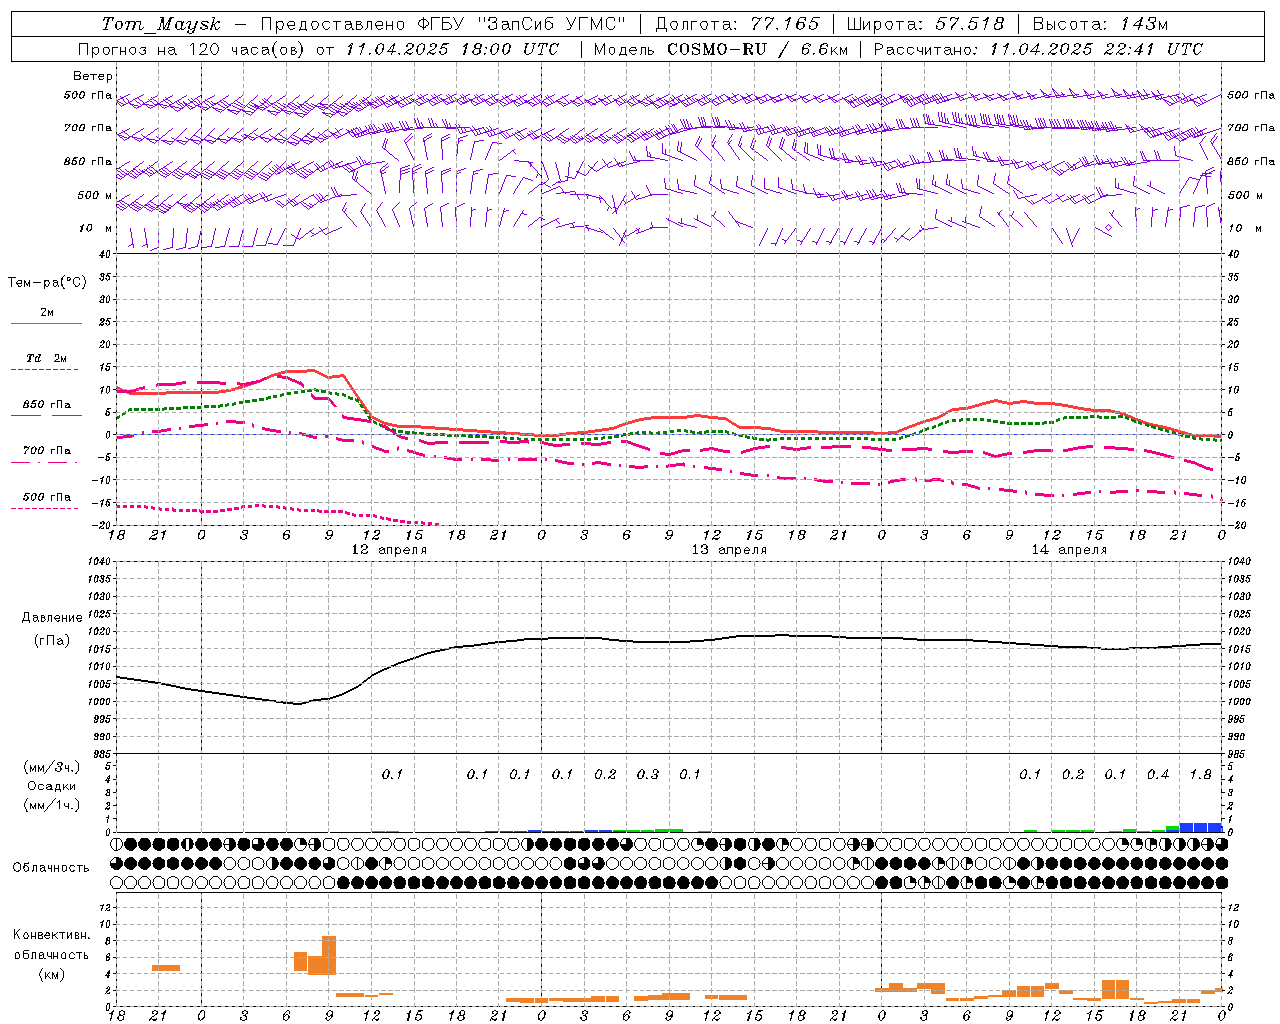Click the Долгота: 77.165 longitude value
Viewport: 1280px width, 1024px height.
(x=737, y=24)
